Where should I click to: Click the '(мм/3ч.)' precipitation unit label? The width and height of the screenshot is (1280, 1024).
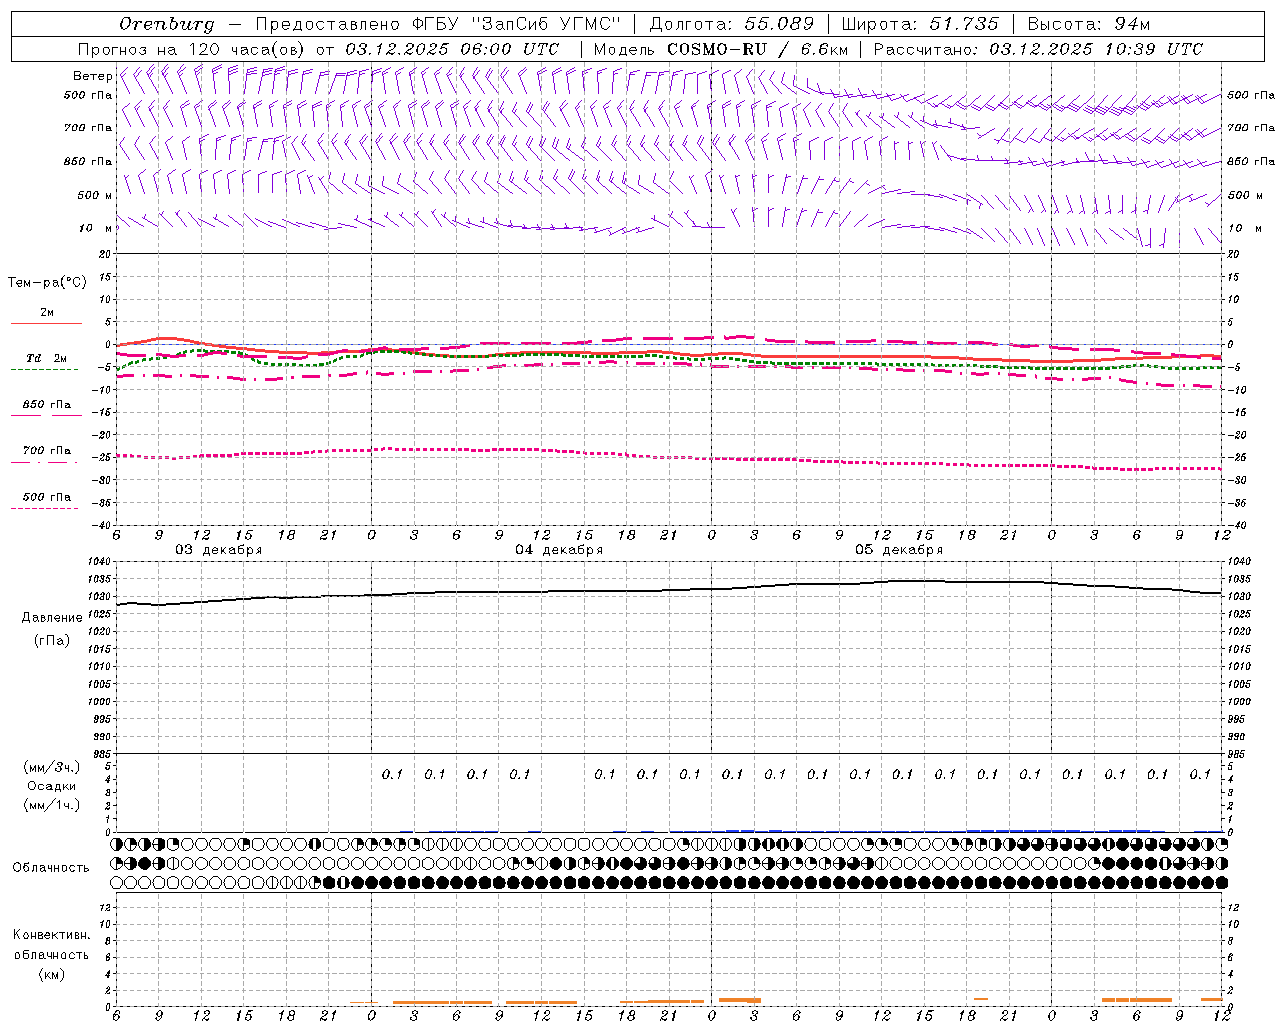[52, 767]
